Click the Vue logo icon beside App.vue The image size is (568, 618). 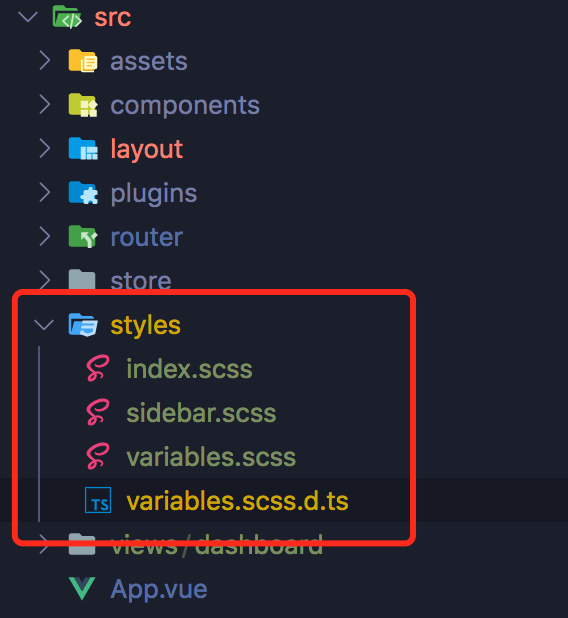82,588
